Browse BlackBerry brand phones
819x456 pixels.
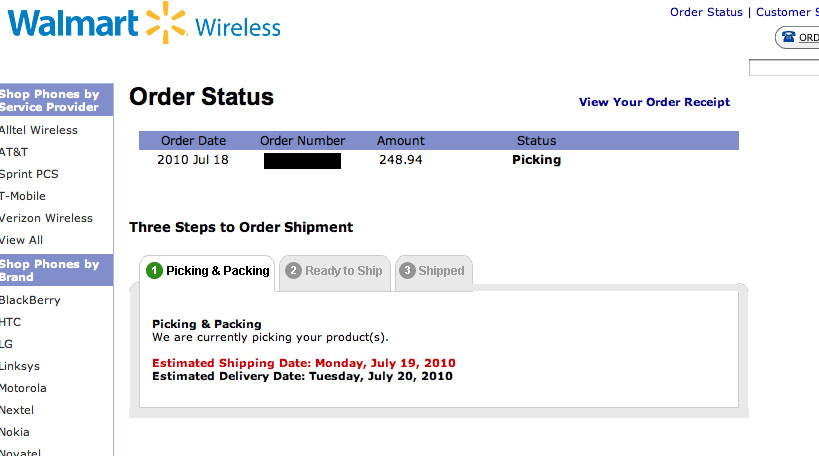[30, 300]
